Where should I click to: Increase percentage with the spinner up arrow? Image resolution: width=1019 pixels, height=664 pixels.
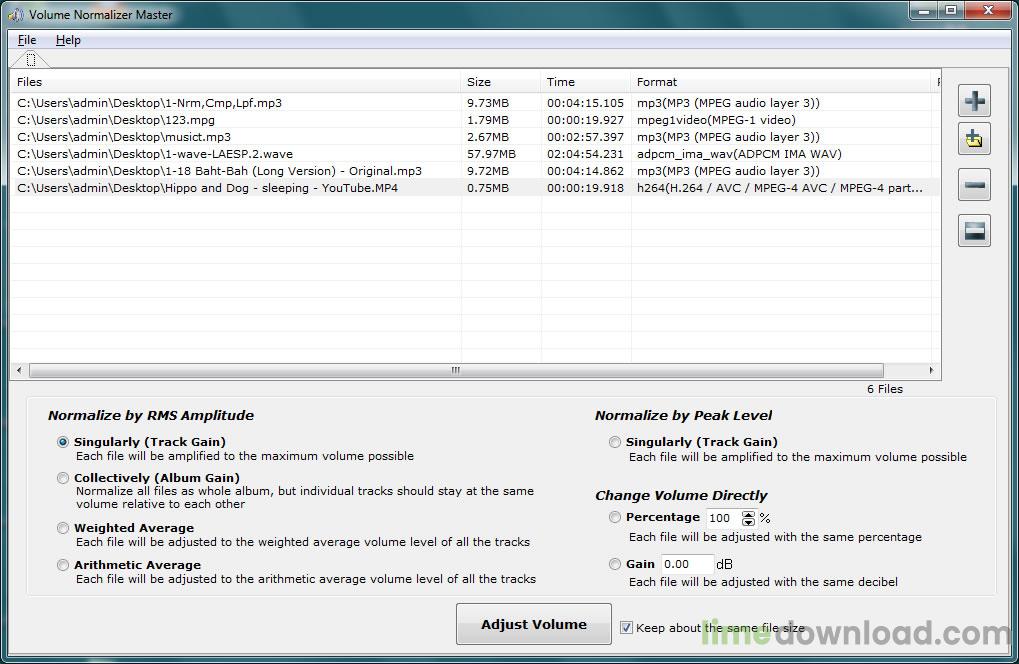[749, 515]
